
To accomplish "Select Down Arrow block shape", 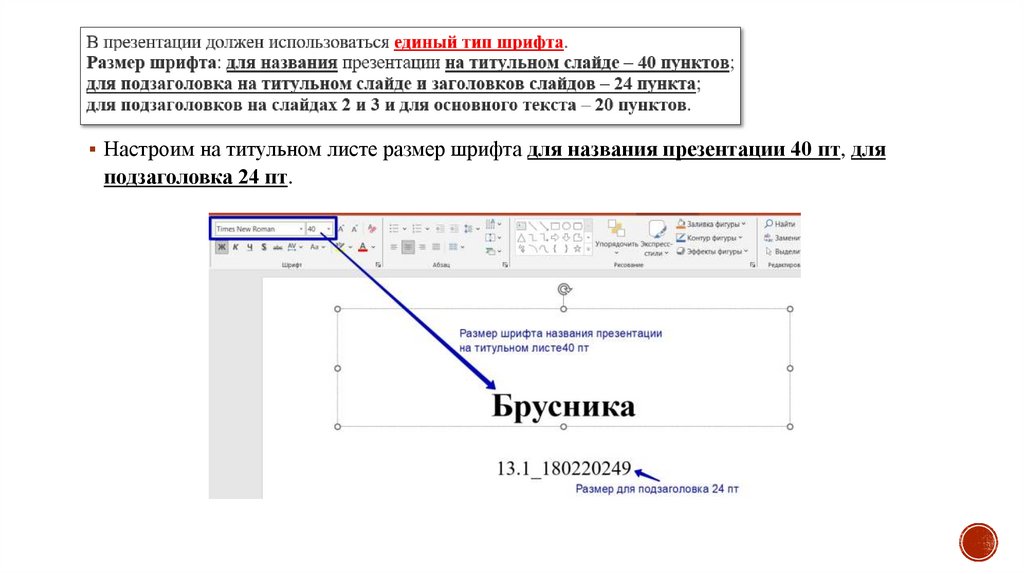I will 566,238.
